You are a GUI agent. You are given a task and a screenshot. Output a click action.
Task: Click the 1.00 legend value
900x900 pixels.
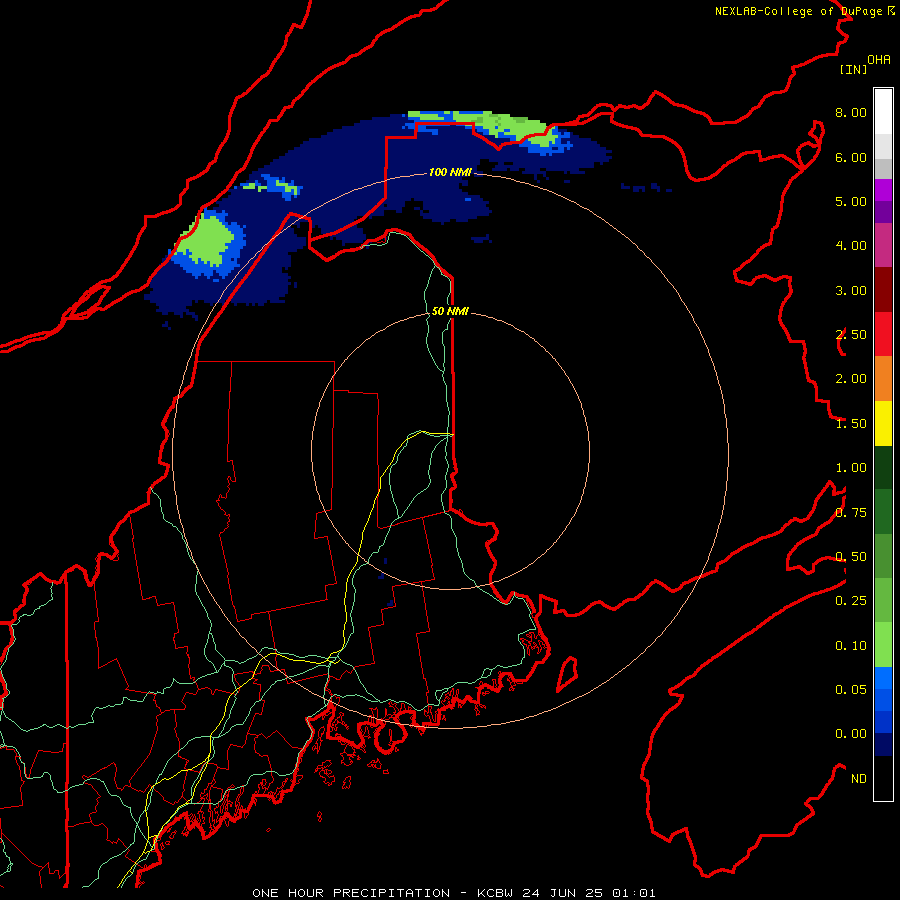coord(851,468)
